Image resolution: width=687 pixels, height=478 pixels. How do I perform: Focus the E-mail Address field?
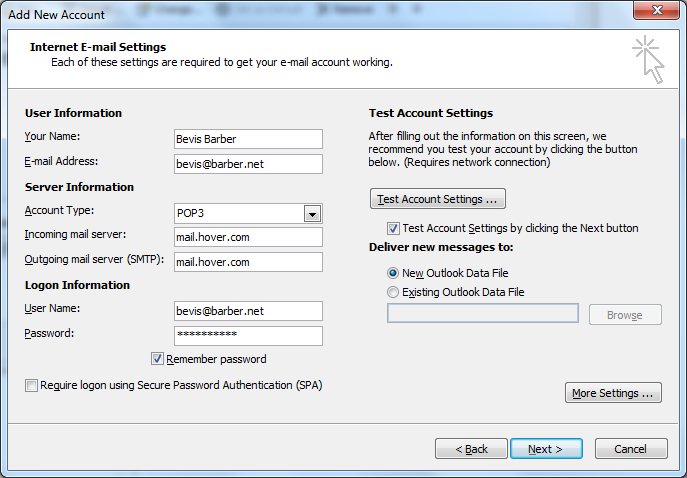[248, 164]
